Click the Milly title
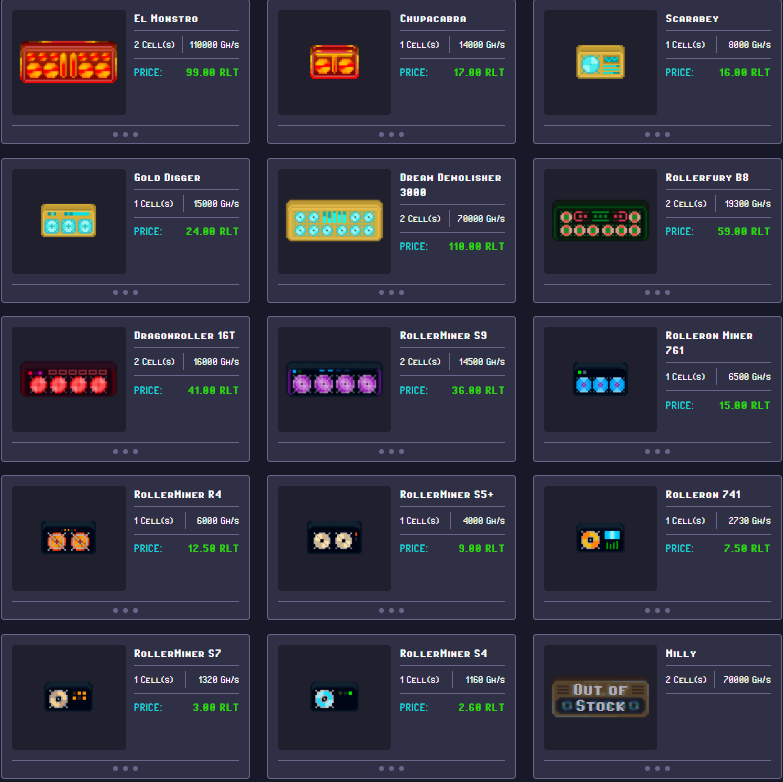 click(681, 653)
